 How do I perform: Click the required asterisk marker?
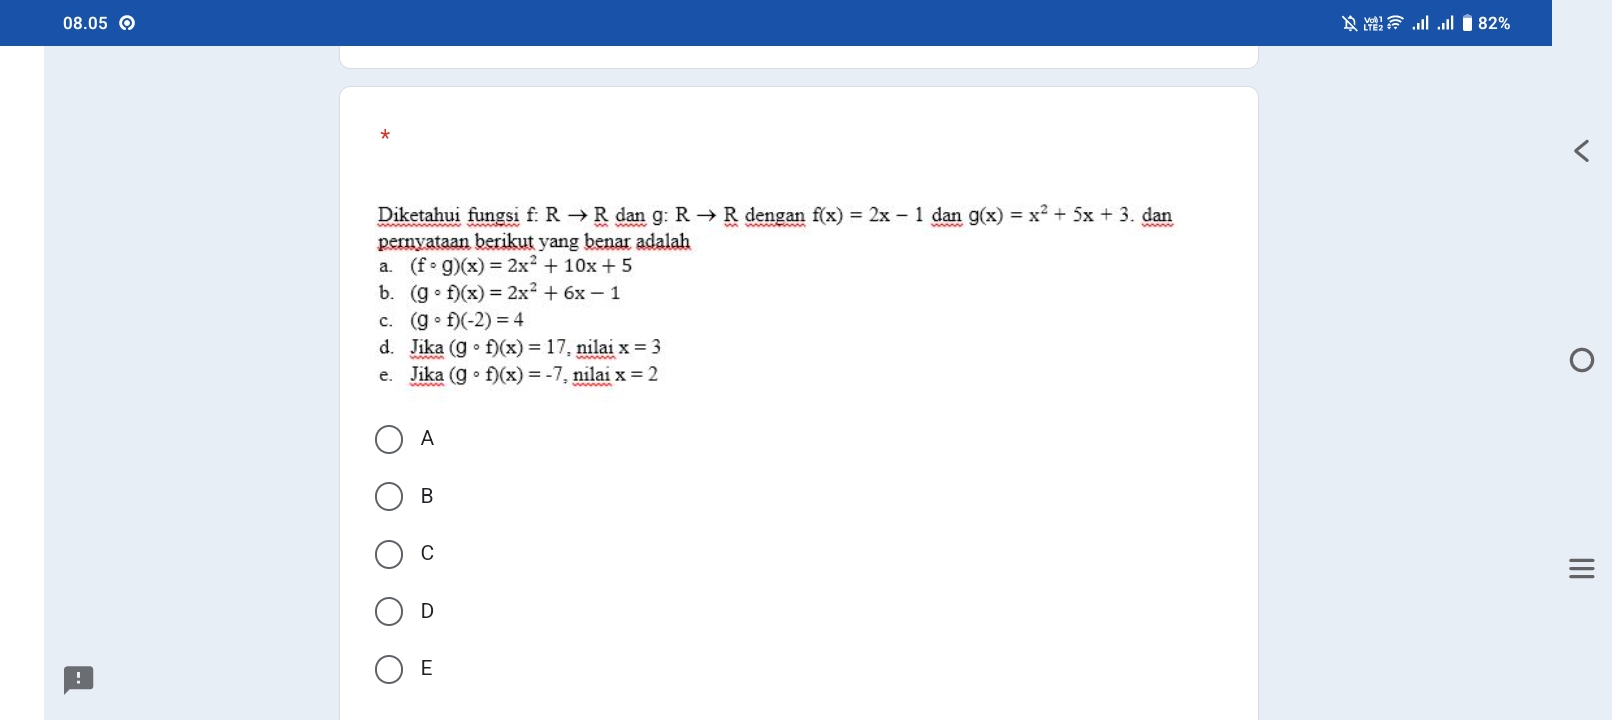pos(385,135)
